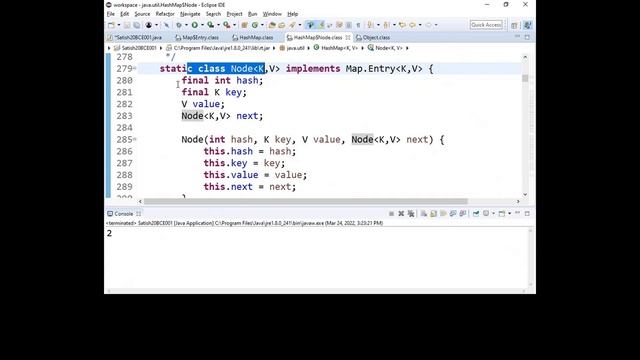This screenshot has width=640, height=360.
Task: Click the Open Perspective icon
Action: pyautogui.click(x=514, y=25)
